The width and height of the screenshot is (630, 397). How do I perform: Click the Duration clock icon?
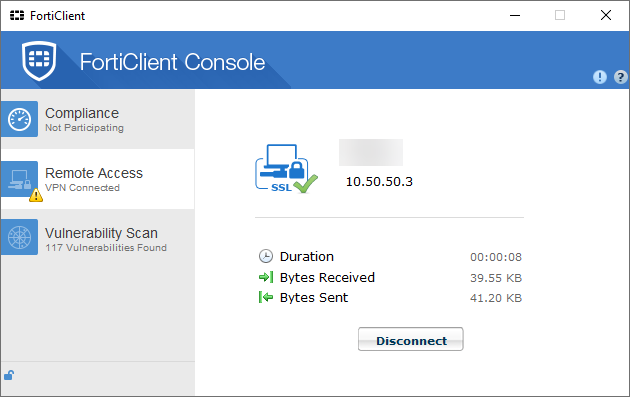[266, 256]
